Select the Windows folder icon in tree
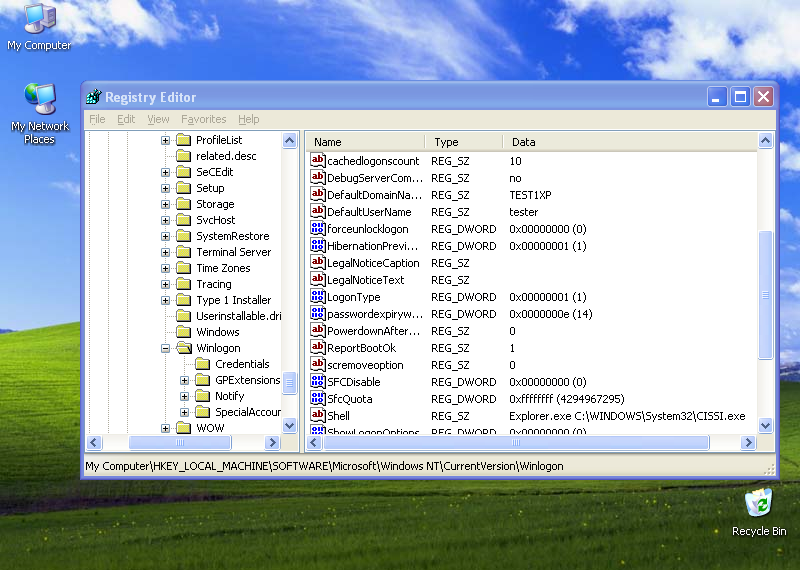The width and height of the screenshot is (800, 570). point(183,332)
